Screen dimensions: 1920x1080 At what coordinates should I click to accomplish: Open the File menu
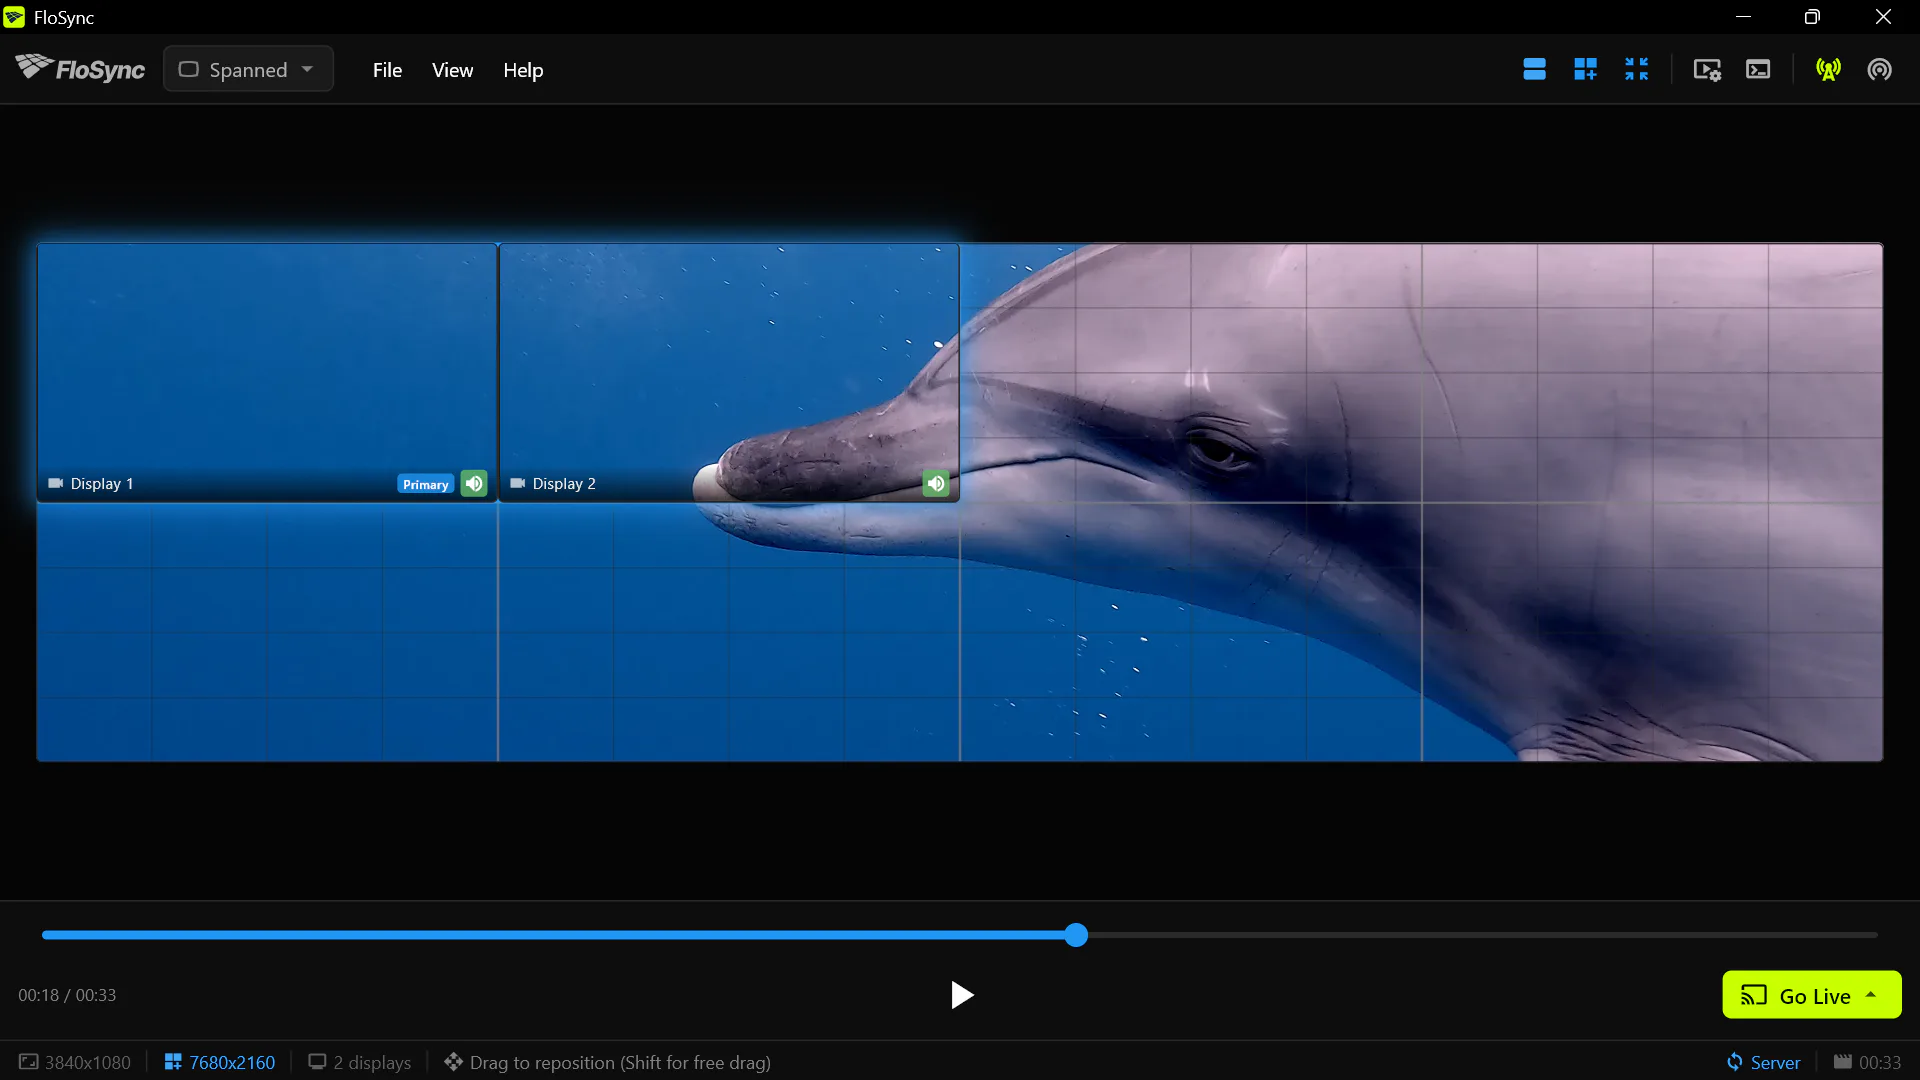point(387,70)
